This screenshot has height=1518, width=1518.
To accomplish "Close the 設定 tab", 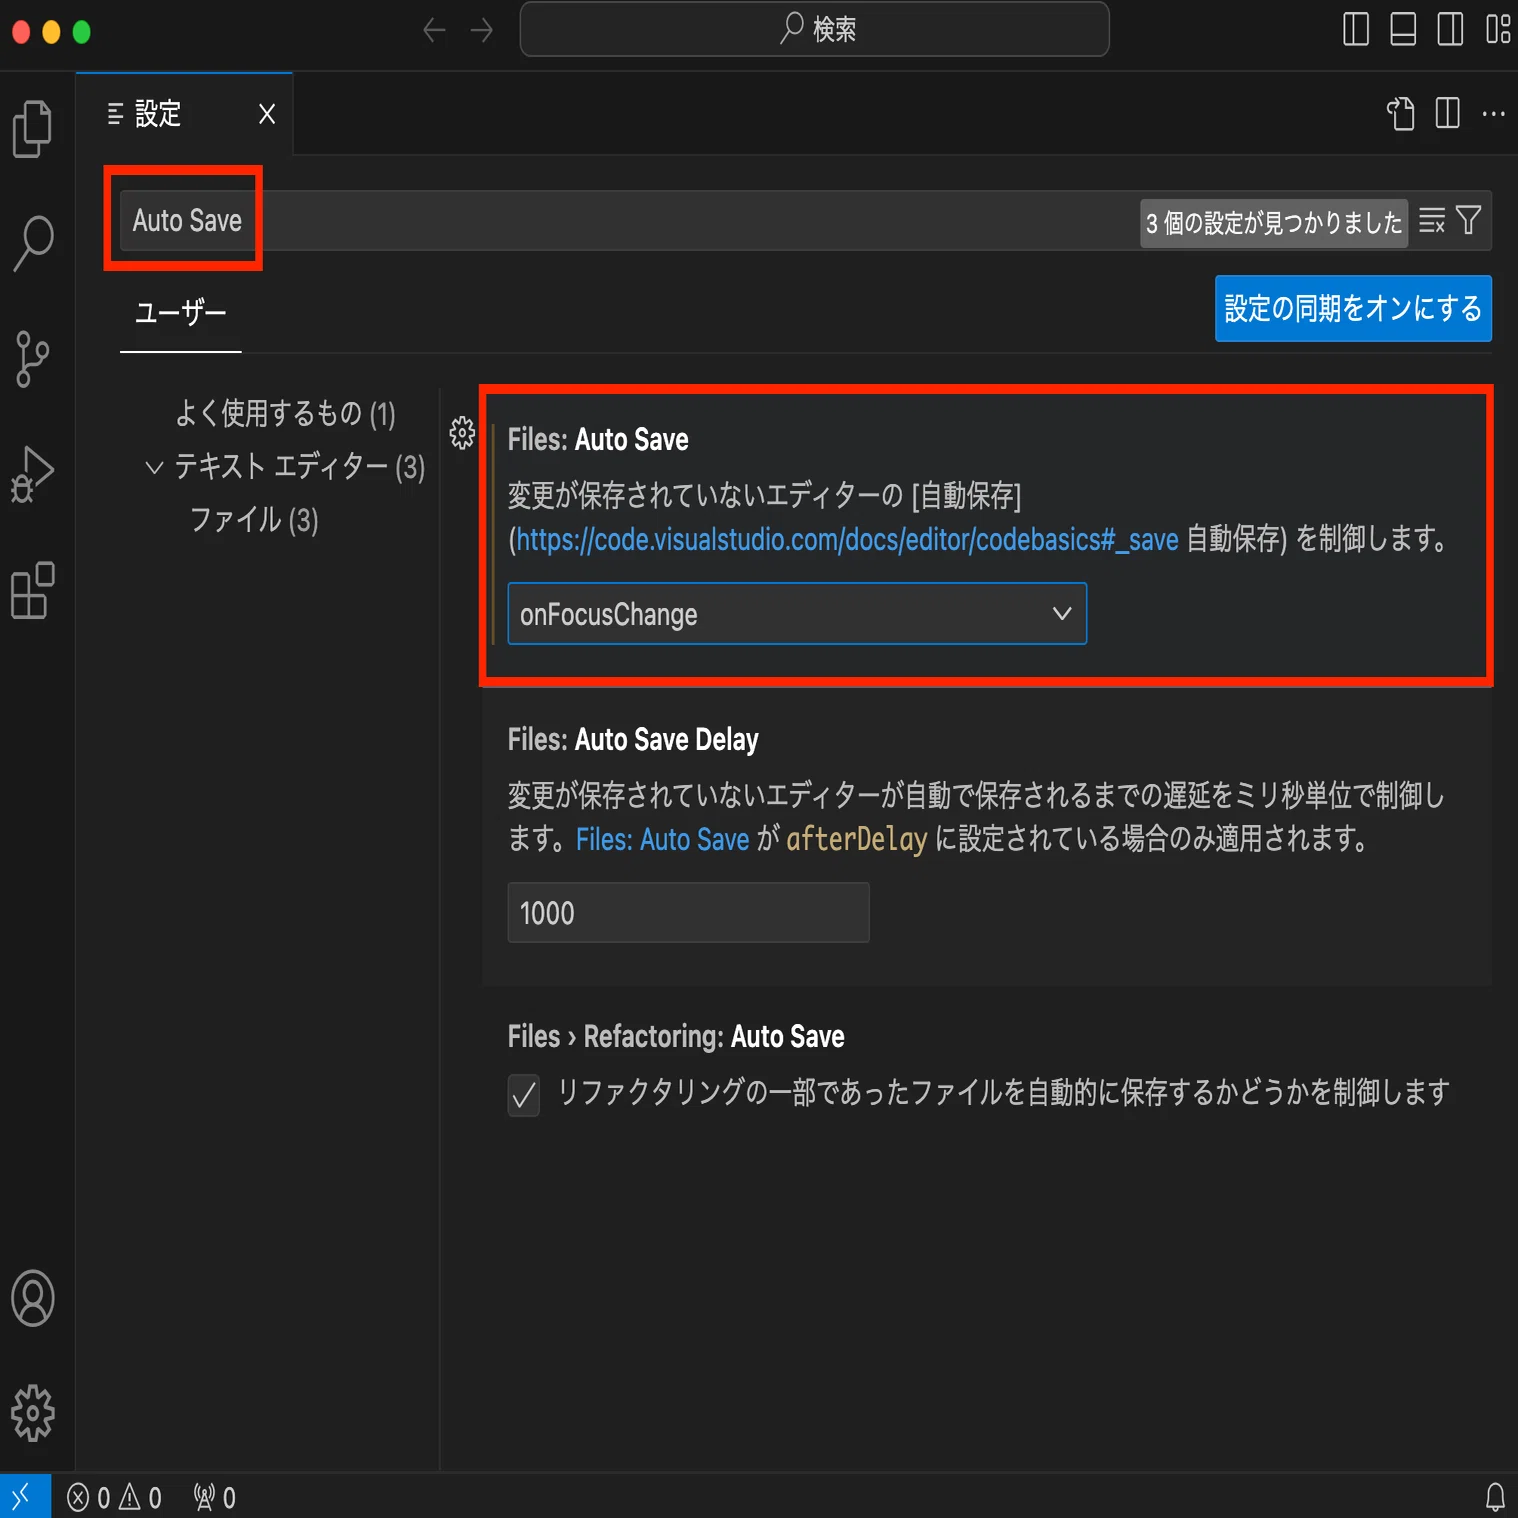I will 267,114.
